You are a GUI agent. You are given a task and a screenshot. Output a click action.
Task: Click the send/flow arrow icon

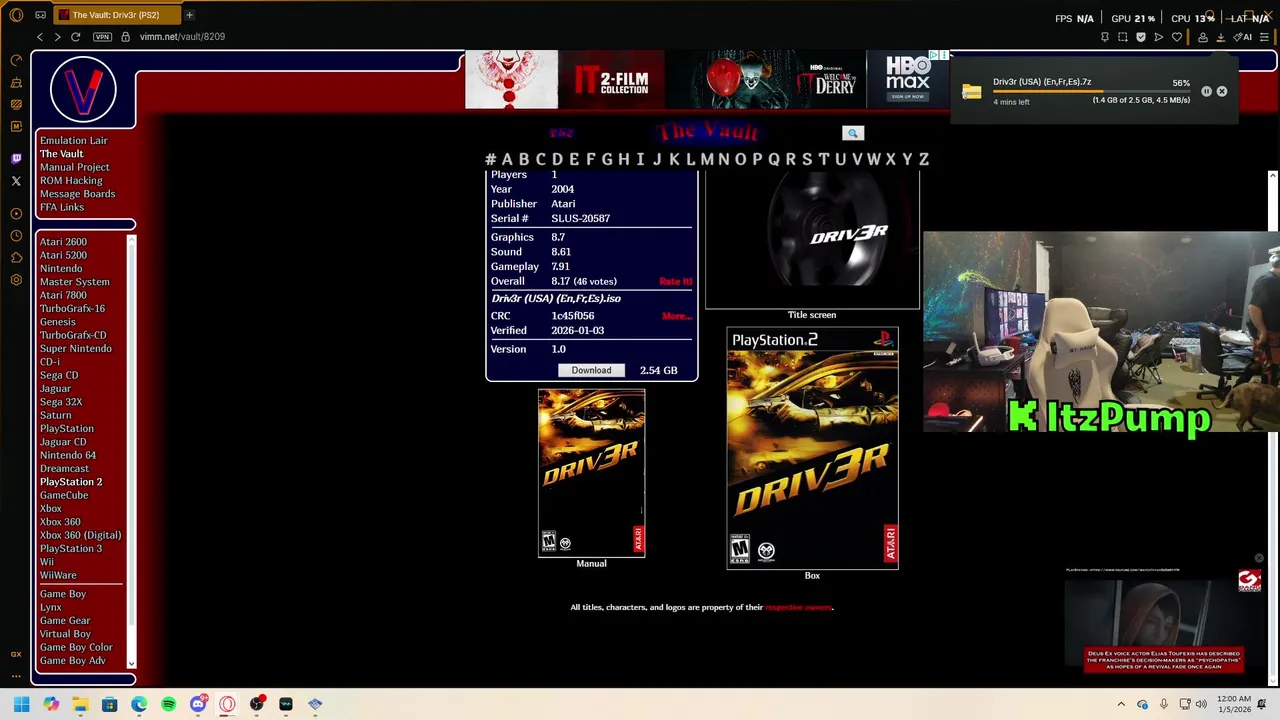1159,37
